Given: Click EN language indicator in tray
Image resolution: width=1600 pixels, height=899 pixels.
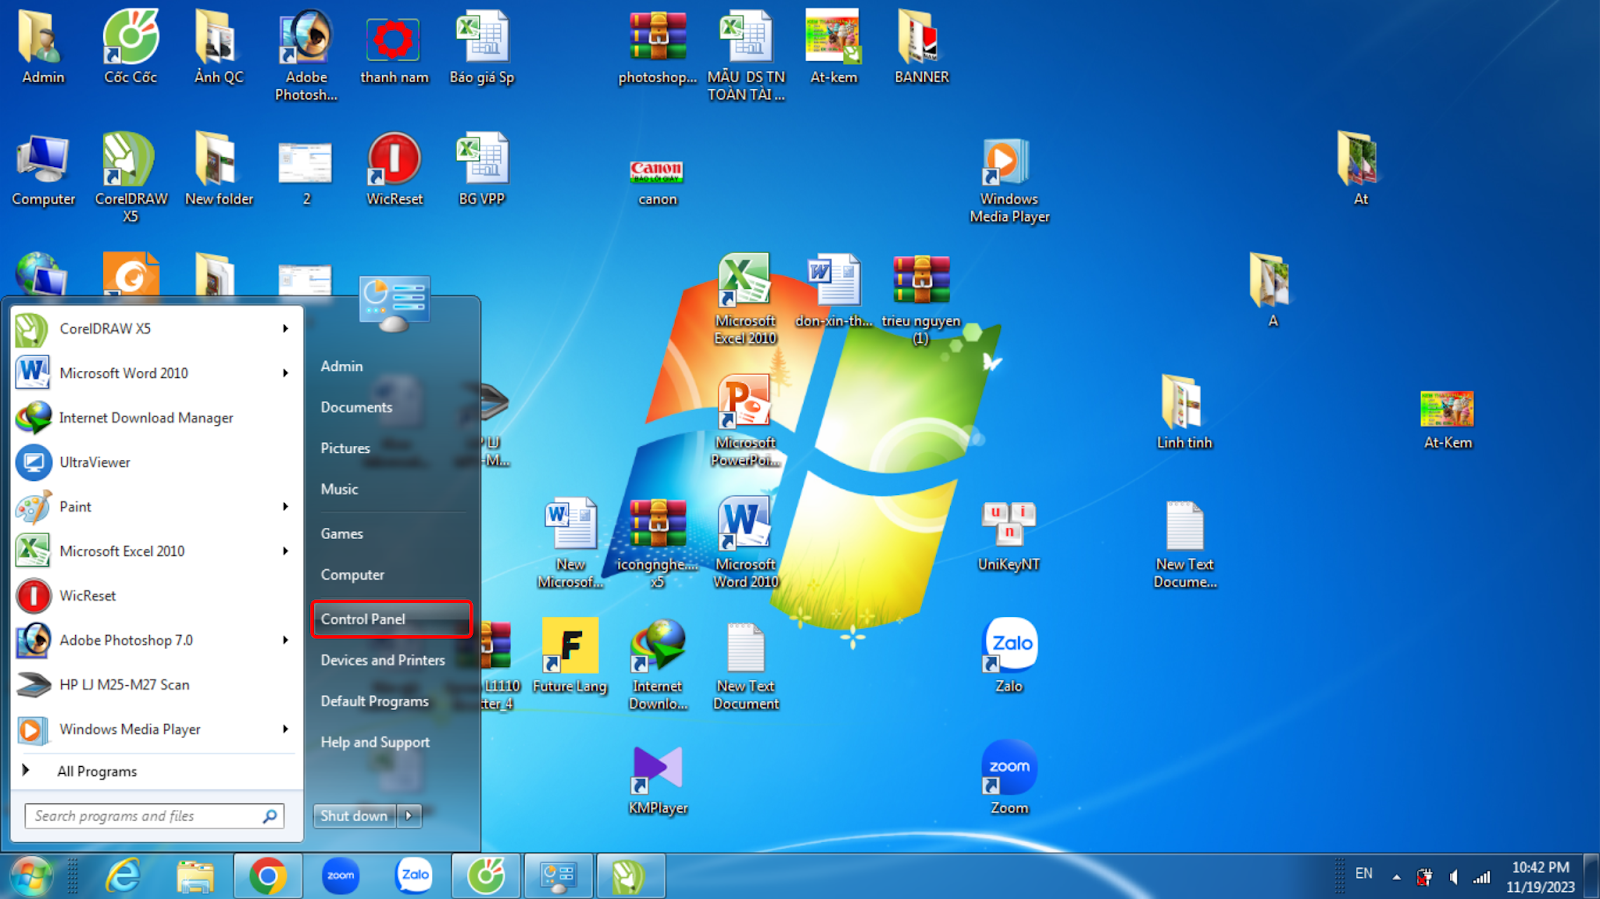Looking at the screenshot, I should point(1364,874).
